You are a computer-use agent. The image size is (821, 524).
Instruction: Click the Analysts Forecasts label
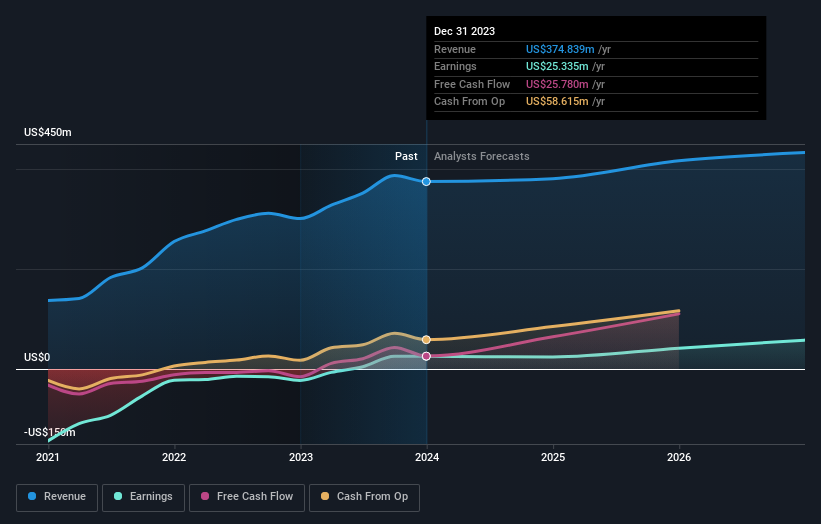tap(482, 157)
